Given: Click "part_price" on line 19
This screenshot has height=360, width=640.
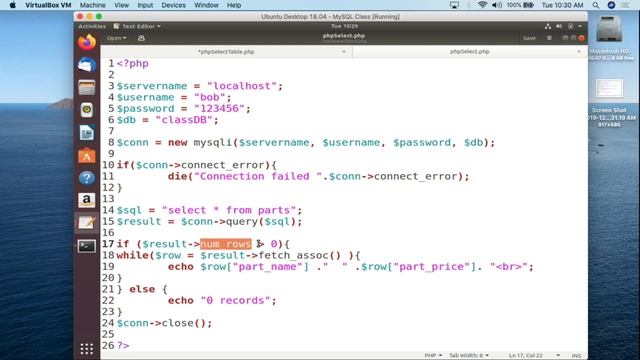Looking at the screenshot, I should pyautogui.click(x=432, y=267).
